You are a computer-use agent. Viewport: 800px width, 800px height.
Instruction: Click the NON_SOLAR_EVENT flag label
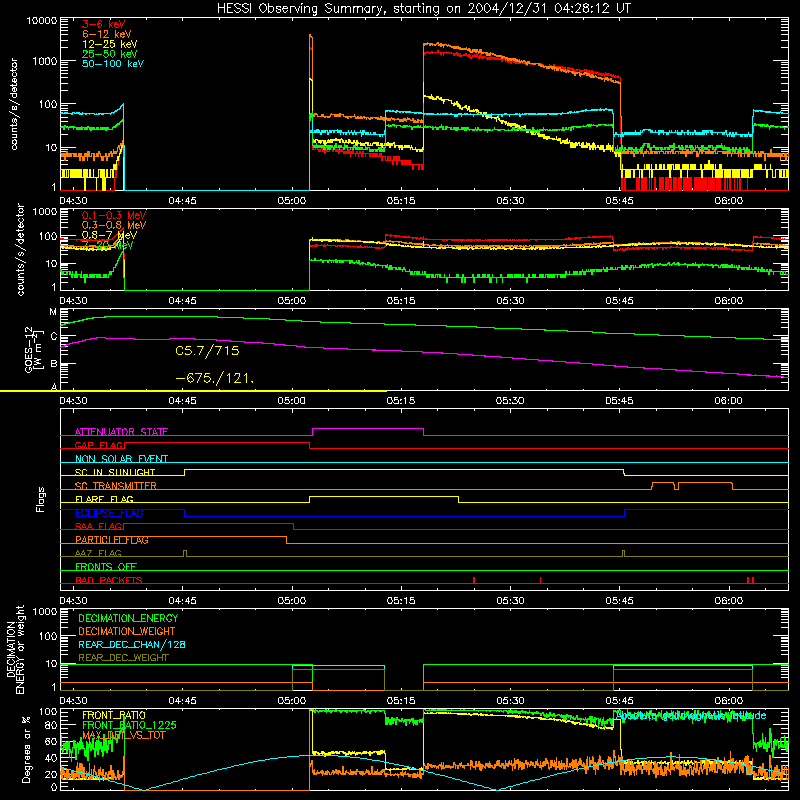(x=121, y=459)
